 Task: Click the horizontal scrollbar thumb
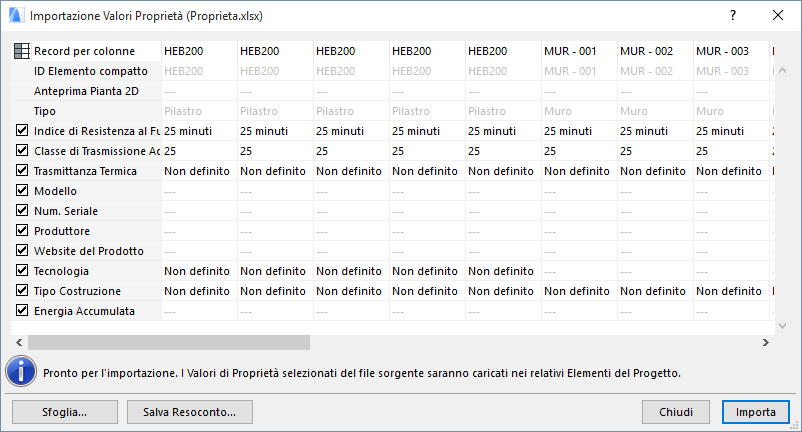168,342
